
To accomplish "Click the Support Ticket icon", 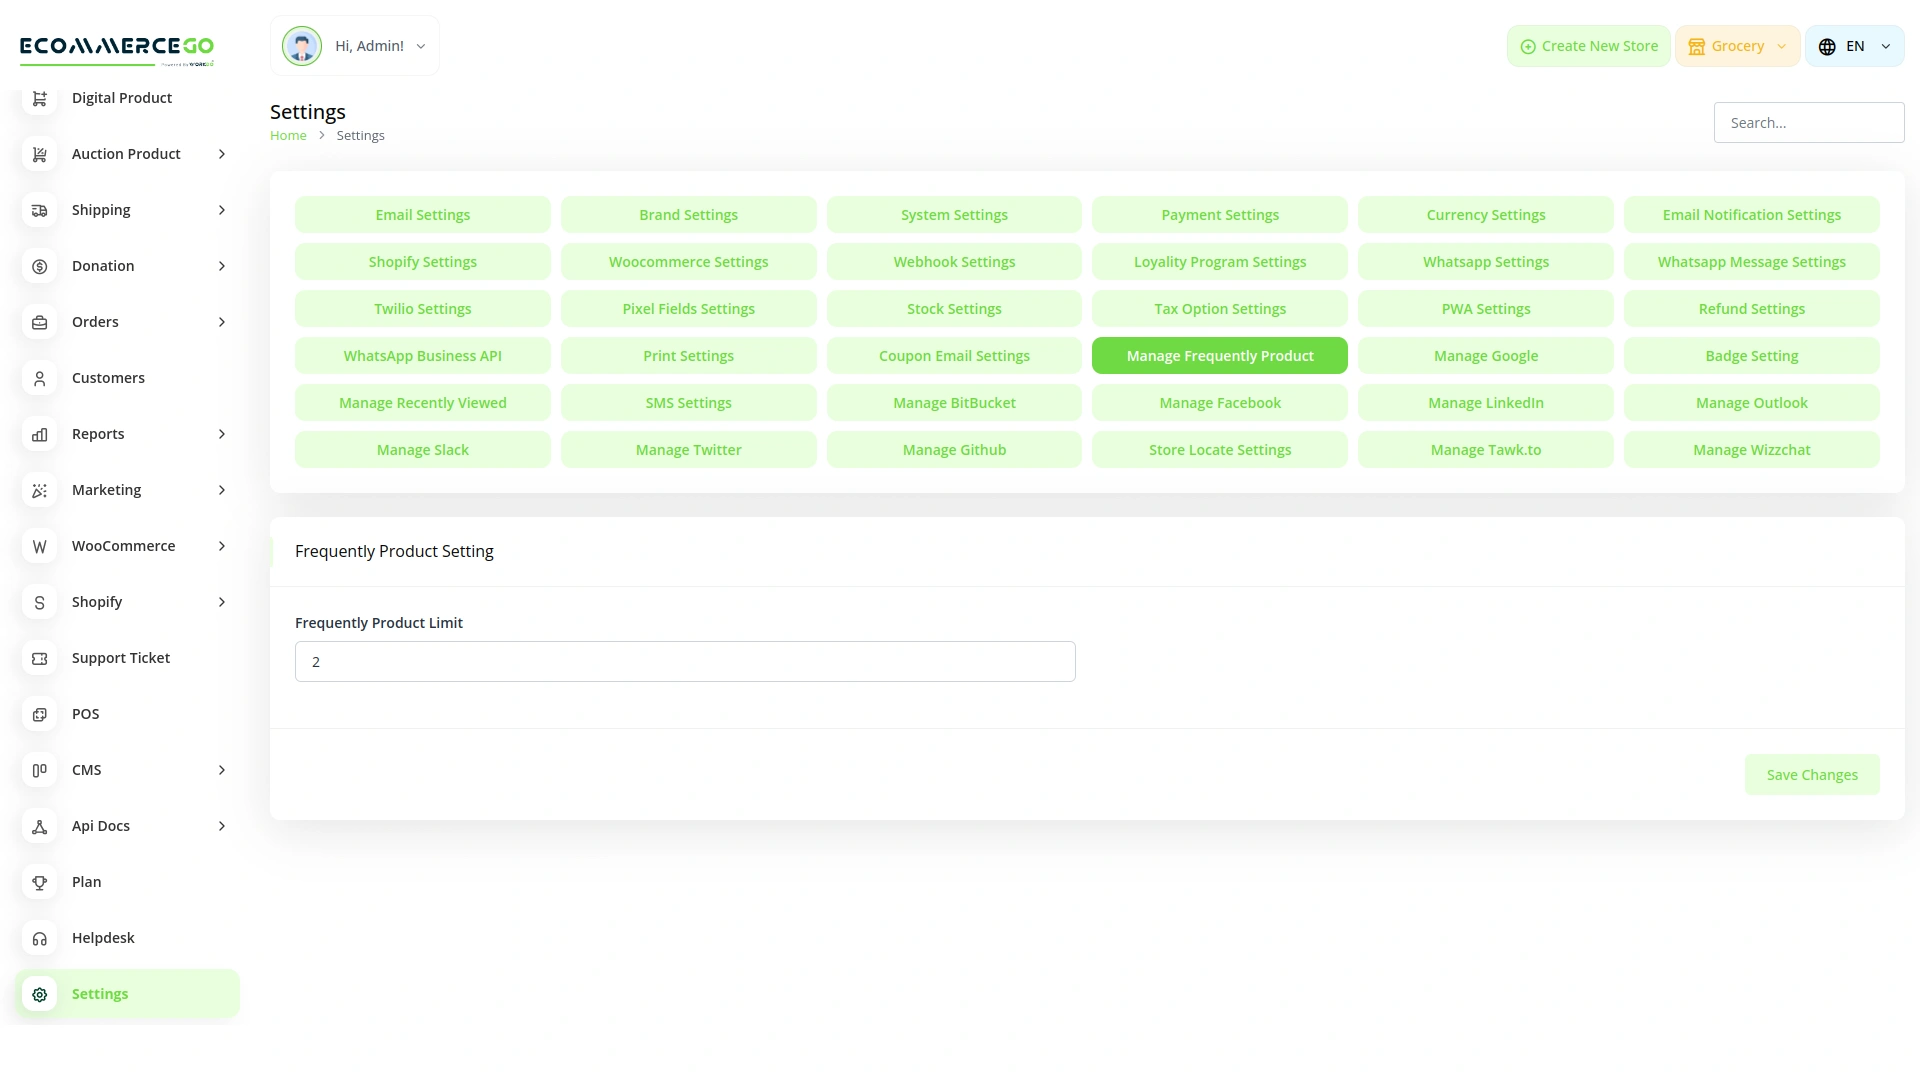I will pyautogui.click(x=39, y=658).
